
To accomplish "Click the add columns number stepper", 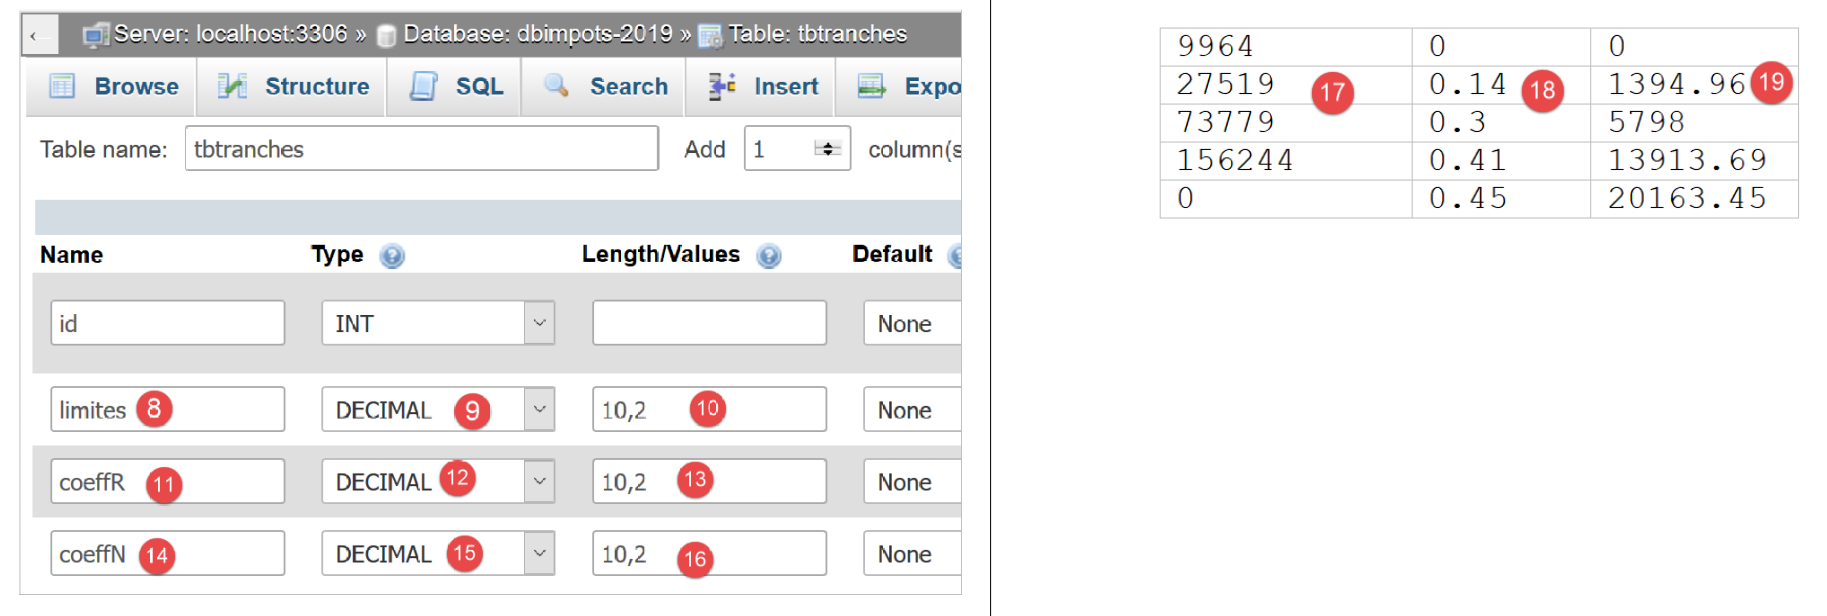I will pos(827,149).
